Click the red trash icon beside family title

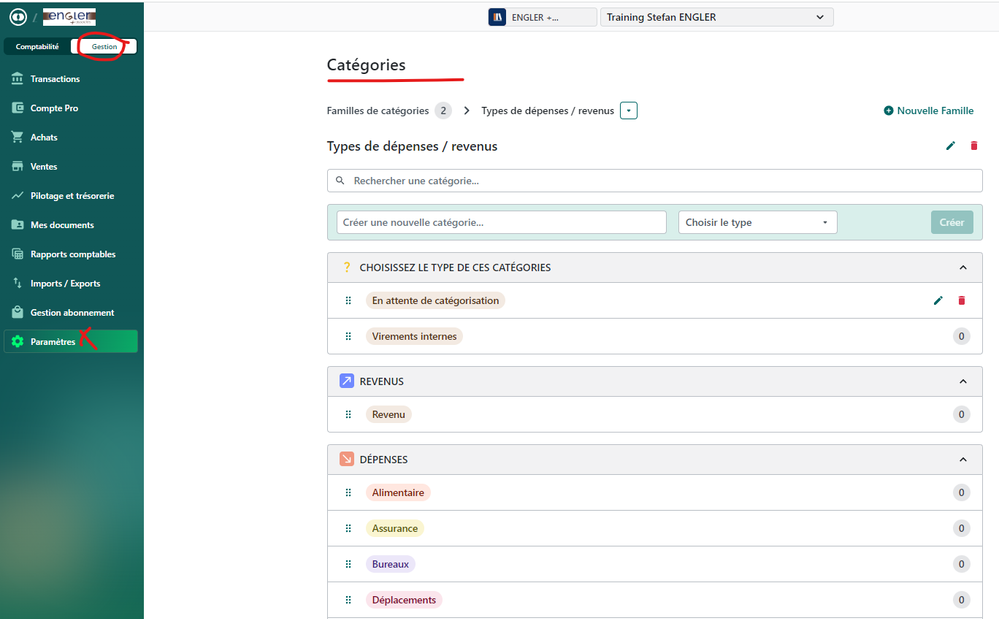click(x=974, y=146)
